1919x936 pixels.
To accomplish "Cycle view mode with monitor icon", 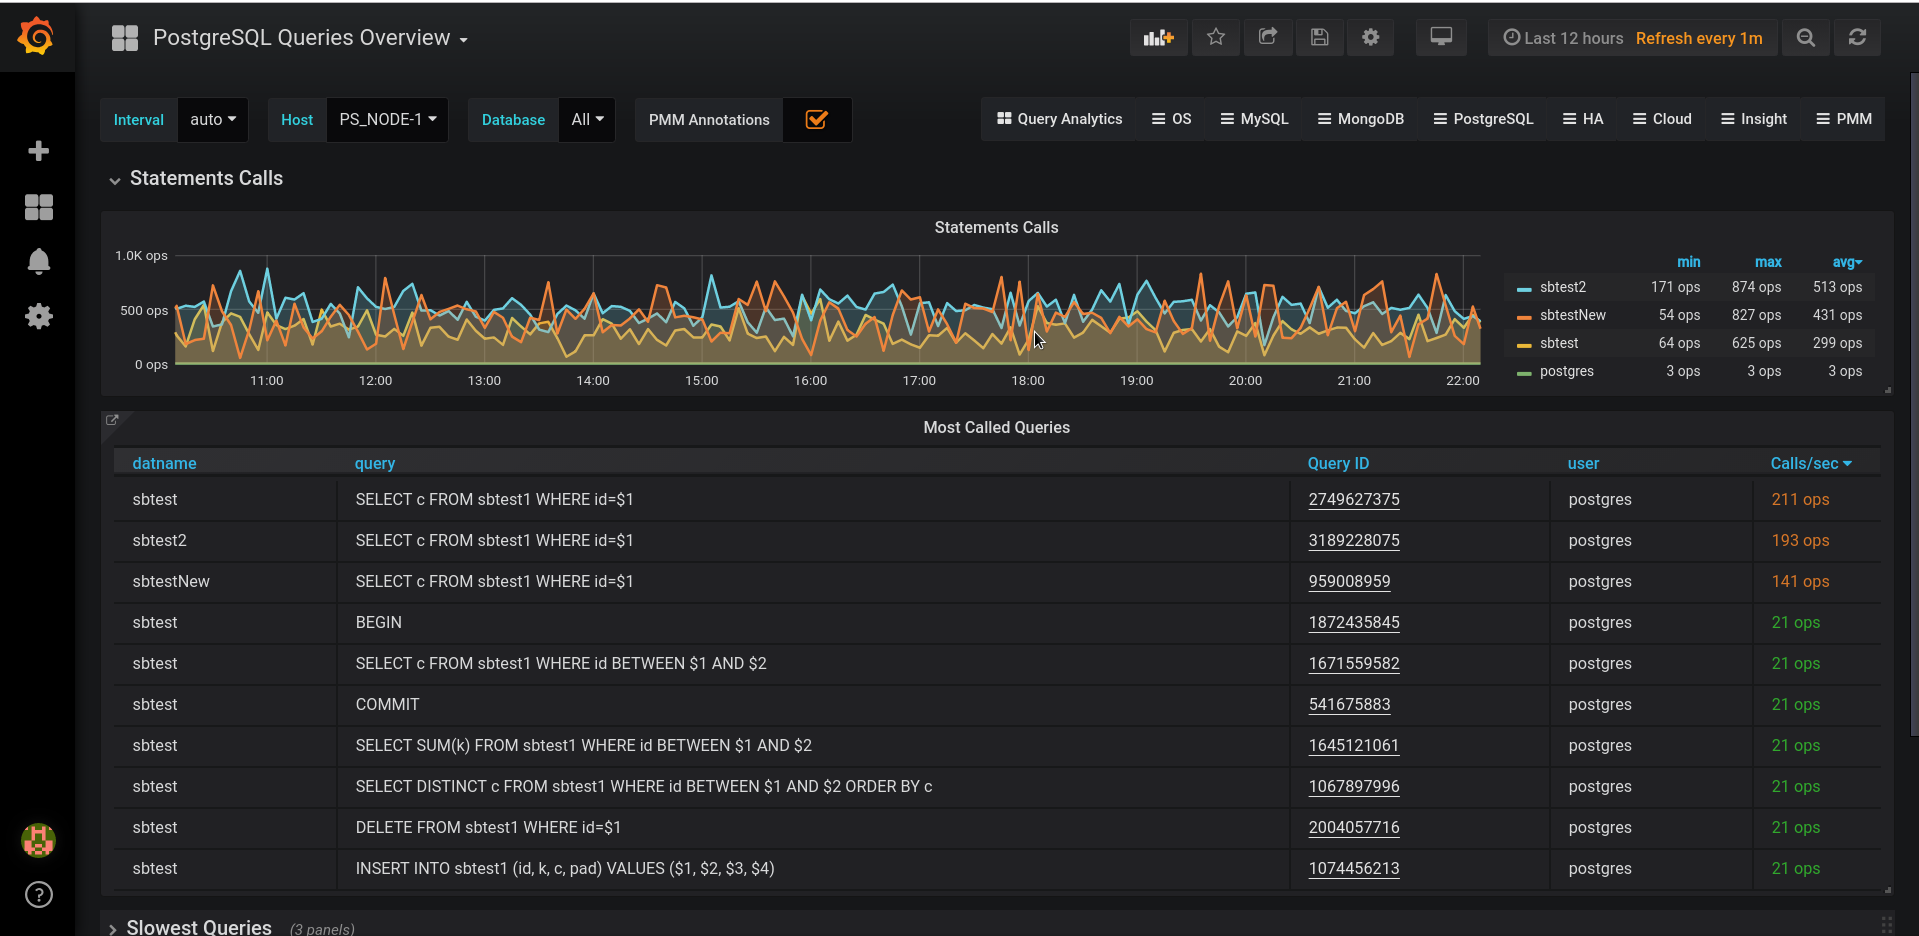I will 1440,37.
